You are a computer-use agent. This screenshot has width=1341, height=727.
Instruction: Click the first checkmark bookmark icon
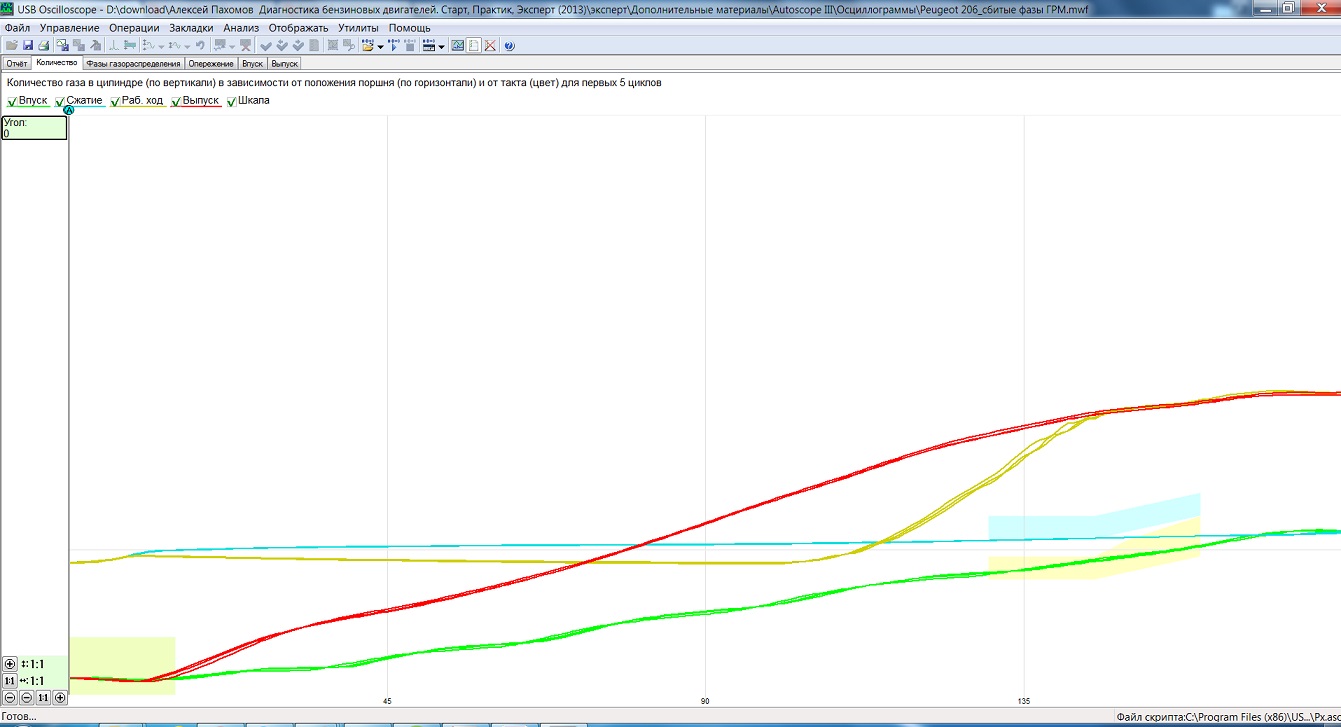265,45
